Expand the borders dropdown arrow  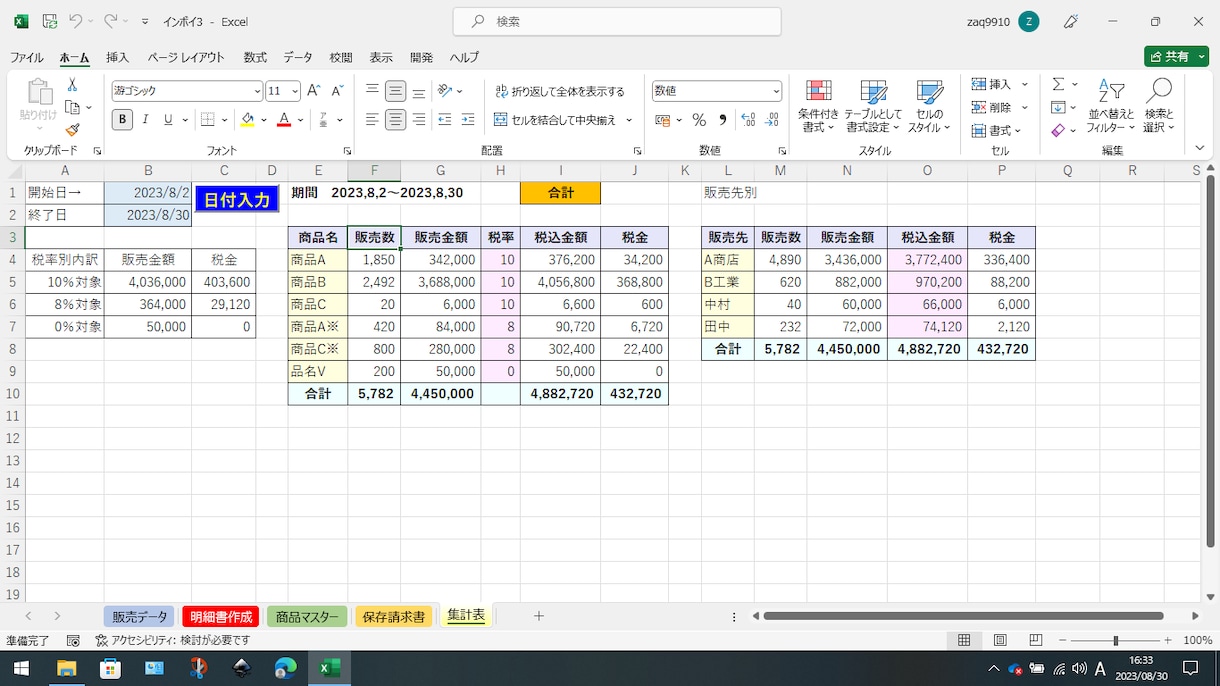(225, 120)
